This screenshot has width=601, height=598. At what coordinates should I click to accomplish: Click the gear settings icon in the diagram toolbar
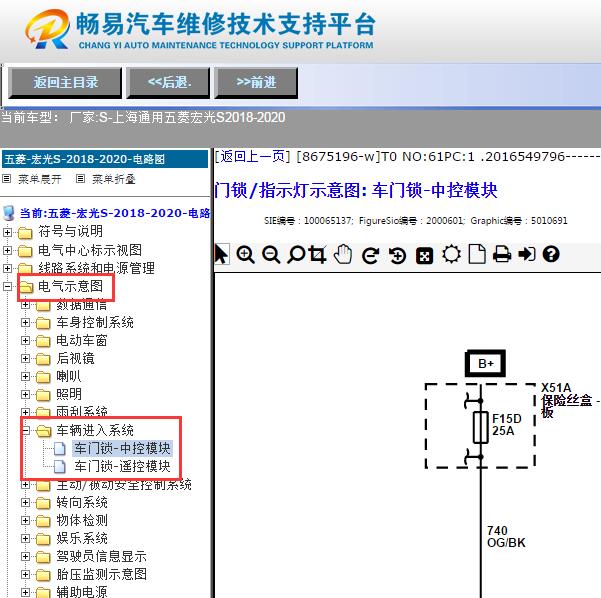click(451, 254)
